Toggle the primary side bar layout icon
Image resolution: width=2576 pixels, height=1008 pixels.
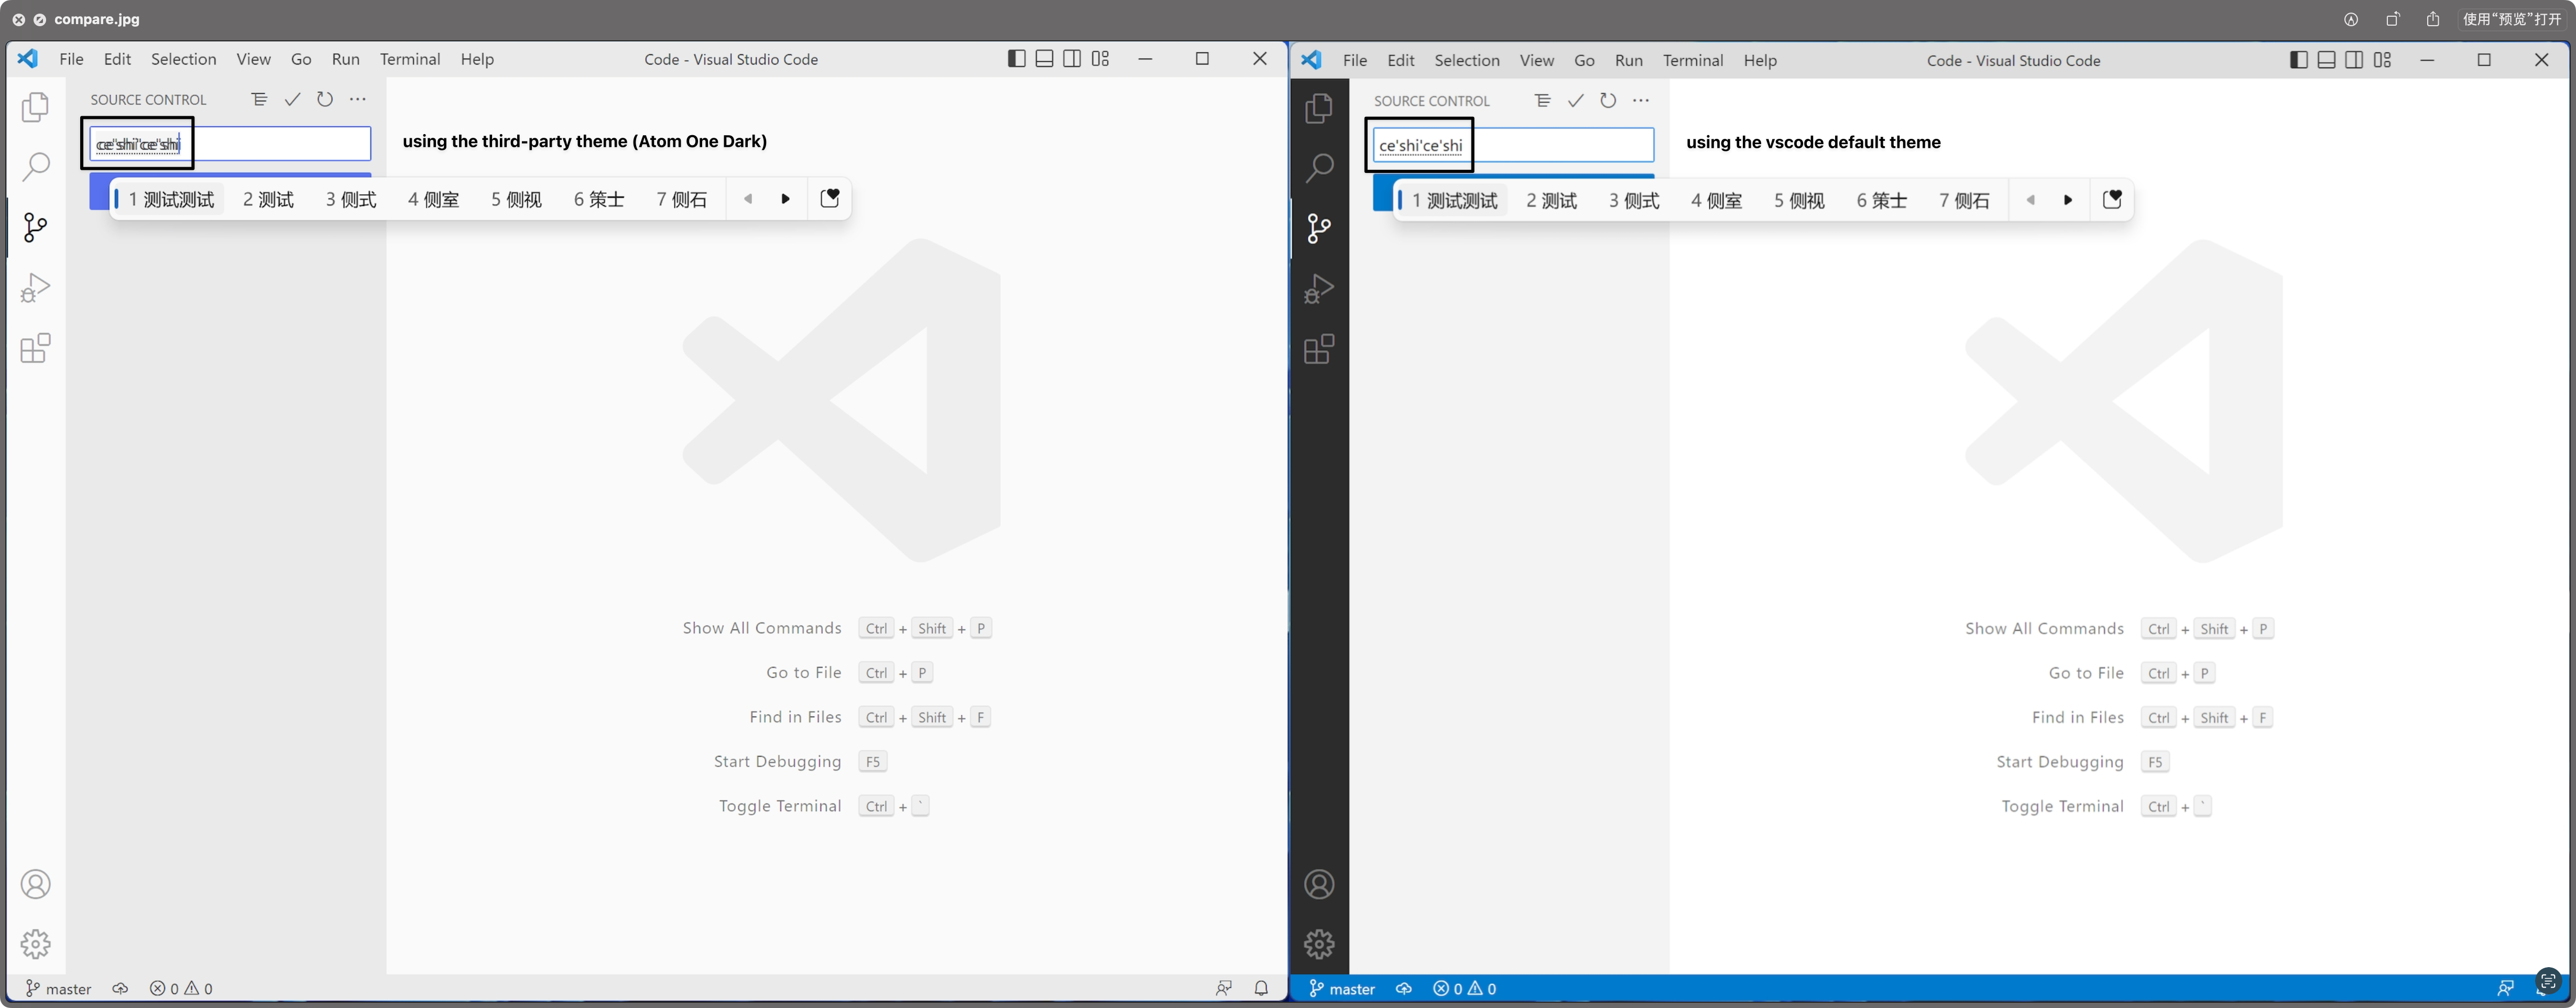tap(1016, 59)
